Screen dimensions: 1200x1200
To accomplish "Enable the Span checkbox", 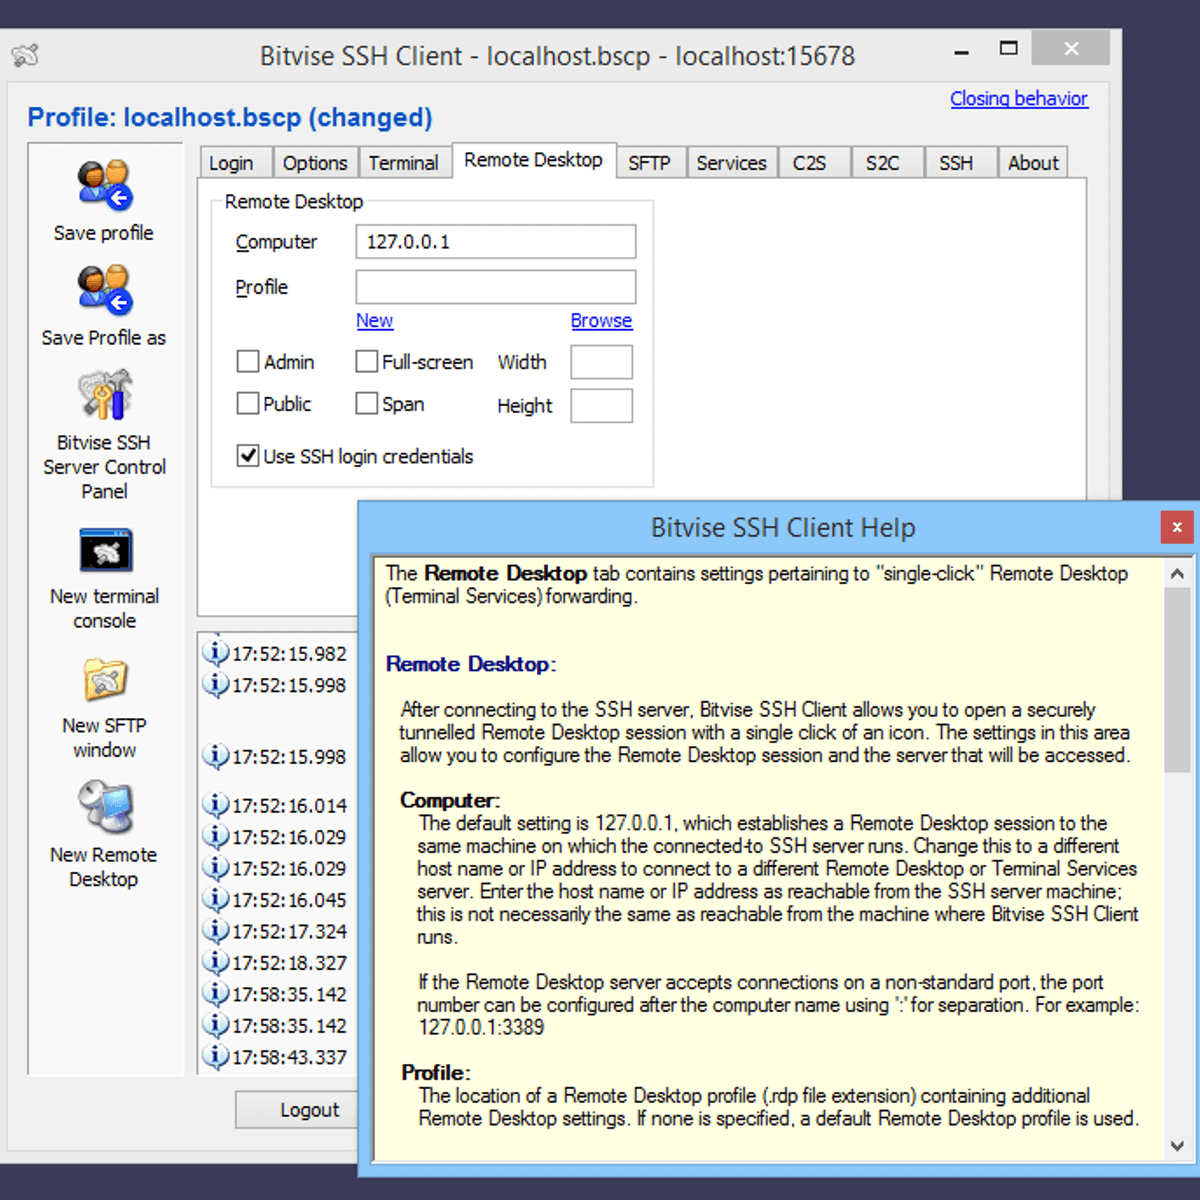I will pyautogui.click(x=367, y=403).
